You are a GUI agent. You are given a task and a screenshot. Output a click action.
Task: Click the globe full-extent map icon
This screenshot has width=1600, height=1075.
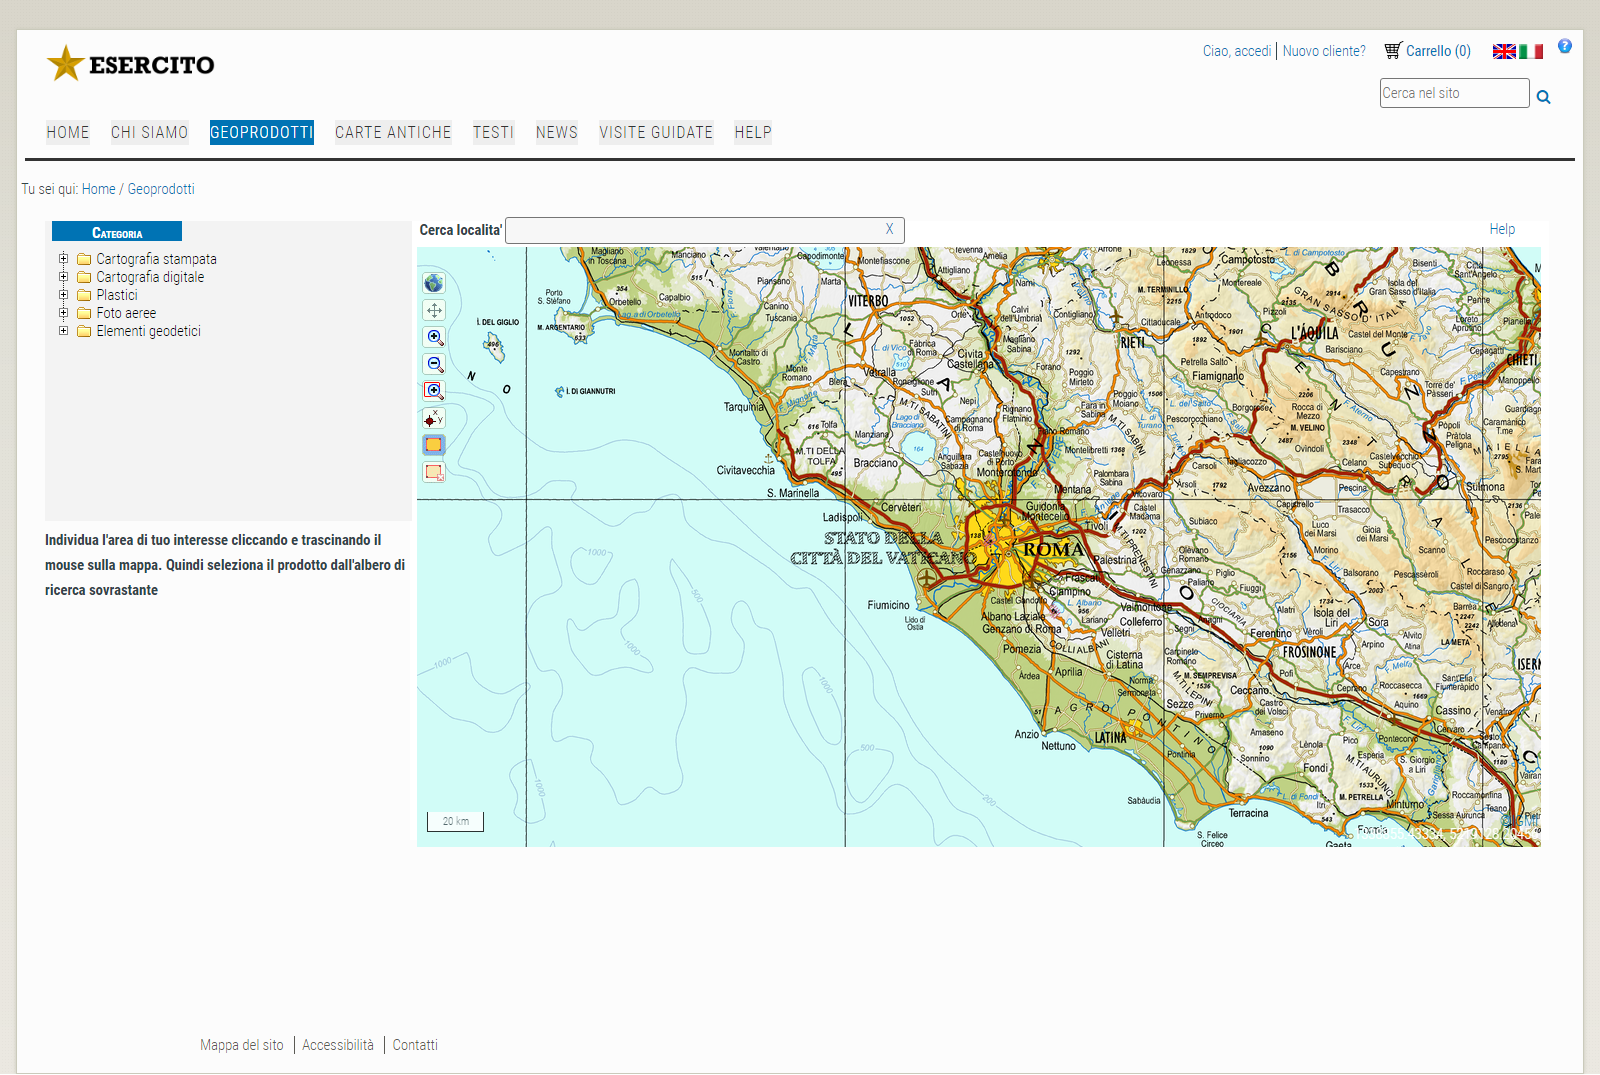[434, 283]
